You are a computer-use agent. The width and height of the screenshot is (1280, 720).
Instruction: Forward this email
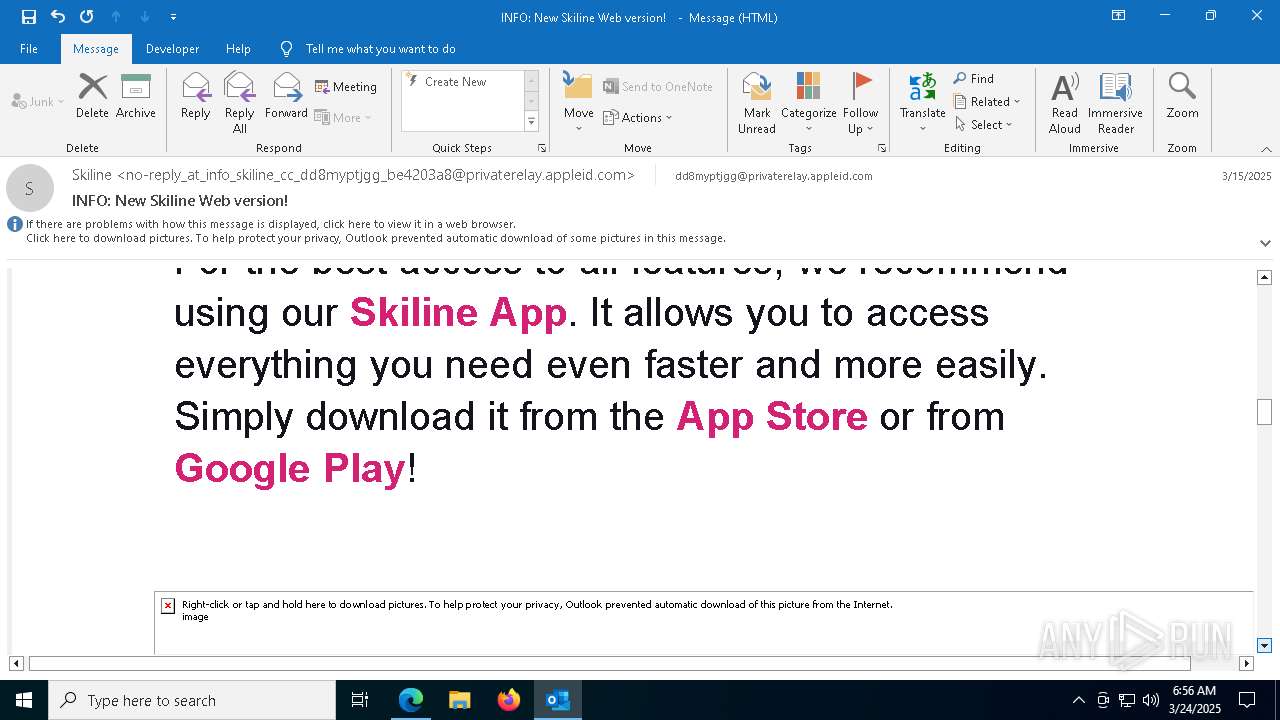[286, 96]
